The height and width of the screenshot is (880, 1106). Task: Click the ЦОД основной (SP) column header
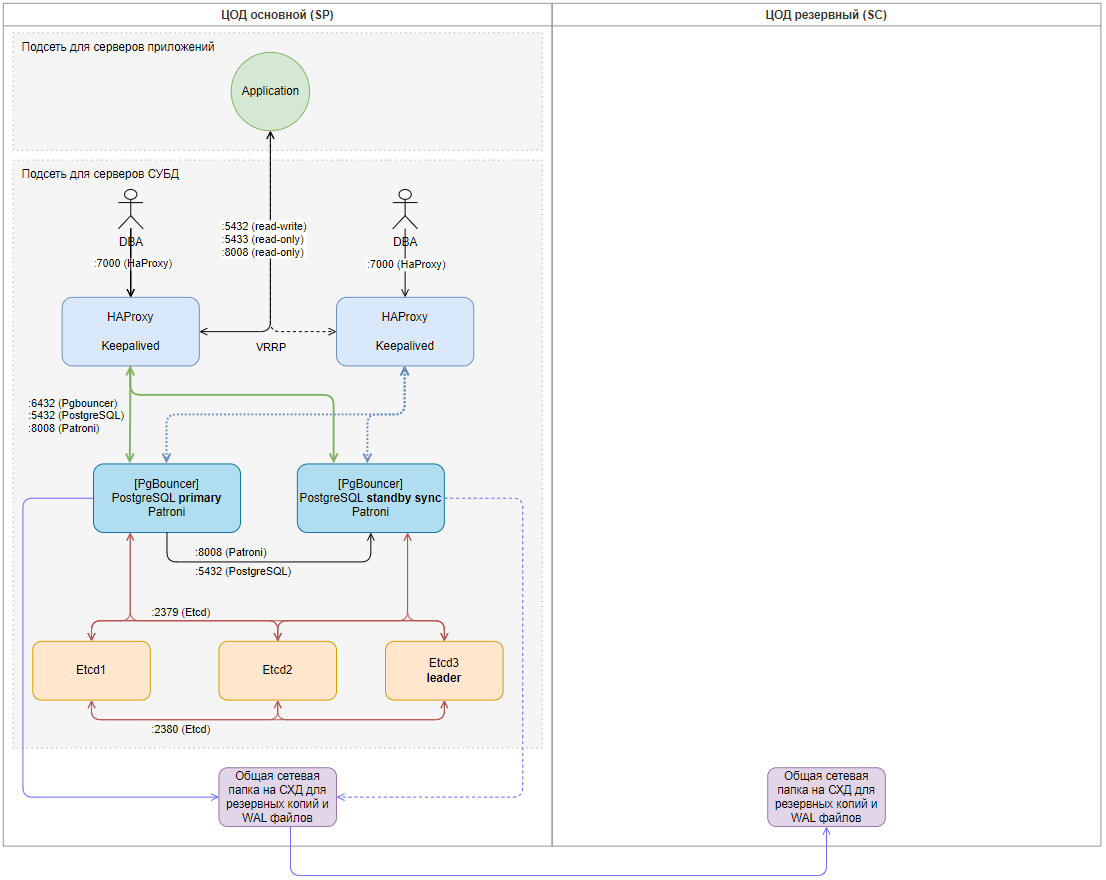(x=277, y=15)
